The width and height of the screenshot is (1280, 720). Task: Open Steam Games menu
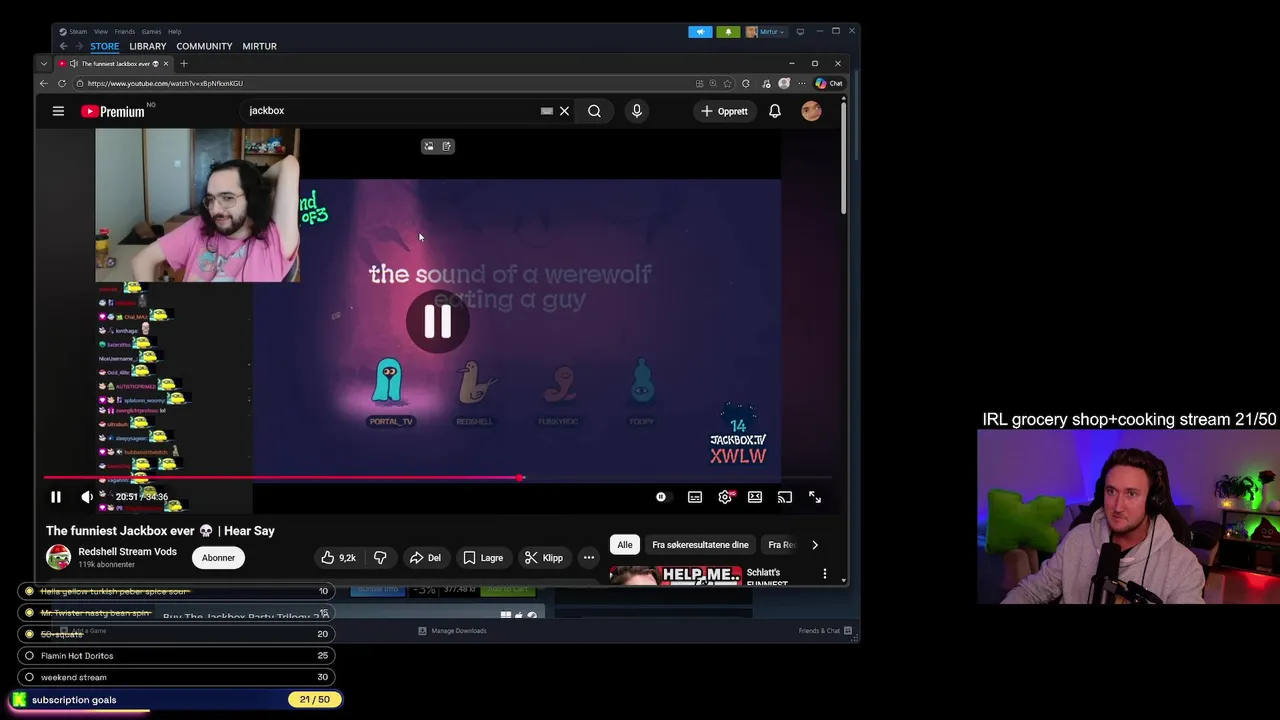151,32
